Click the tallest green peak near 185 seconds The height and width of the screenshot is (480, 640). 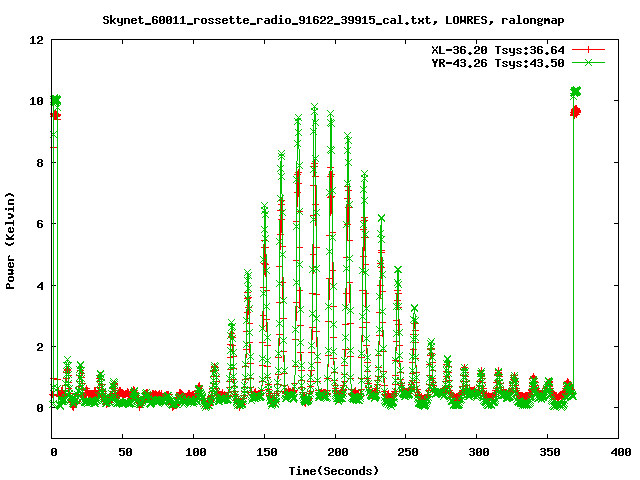314,108
